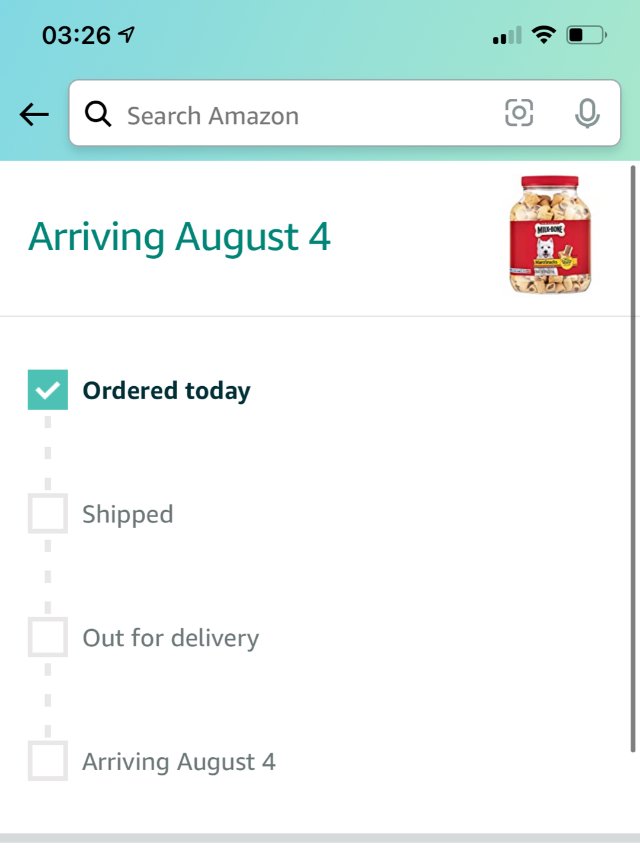This screenshot has width=640, height=853.
Task: Click the Out for delivery checkbox
Action: [x=48, y=638]
